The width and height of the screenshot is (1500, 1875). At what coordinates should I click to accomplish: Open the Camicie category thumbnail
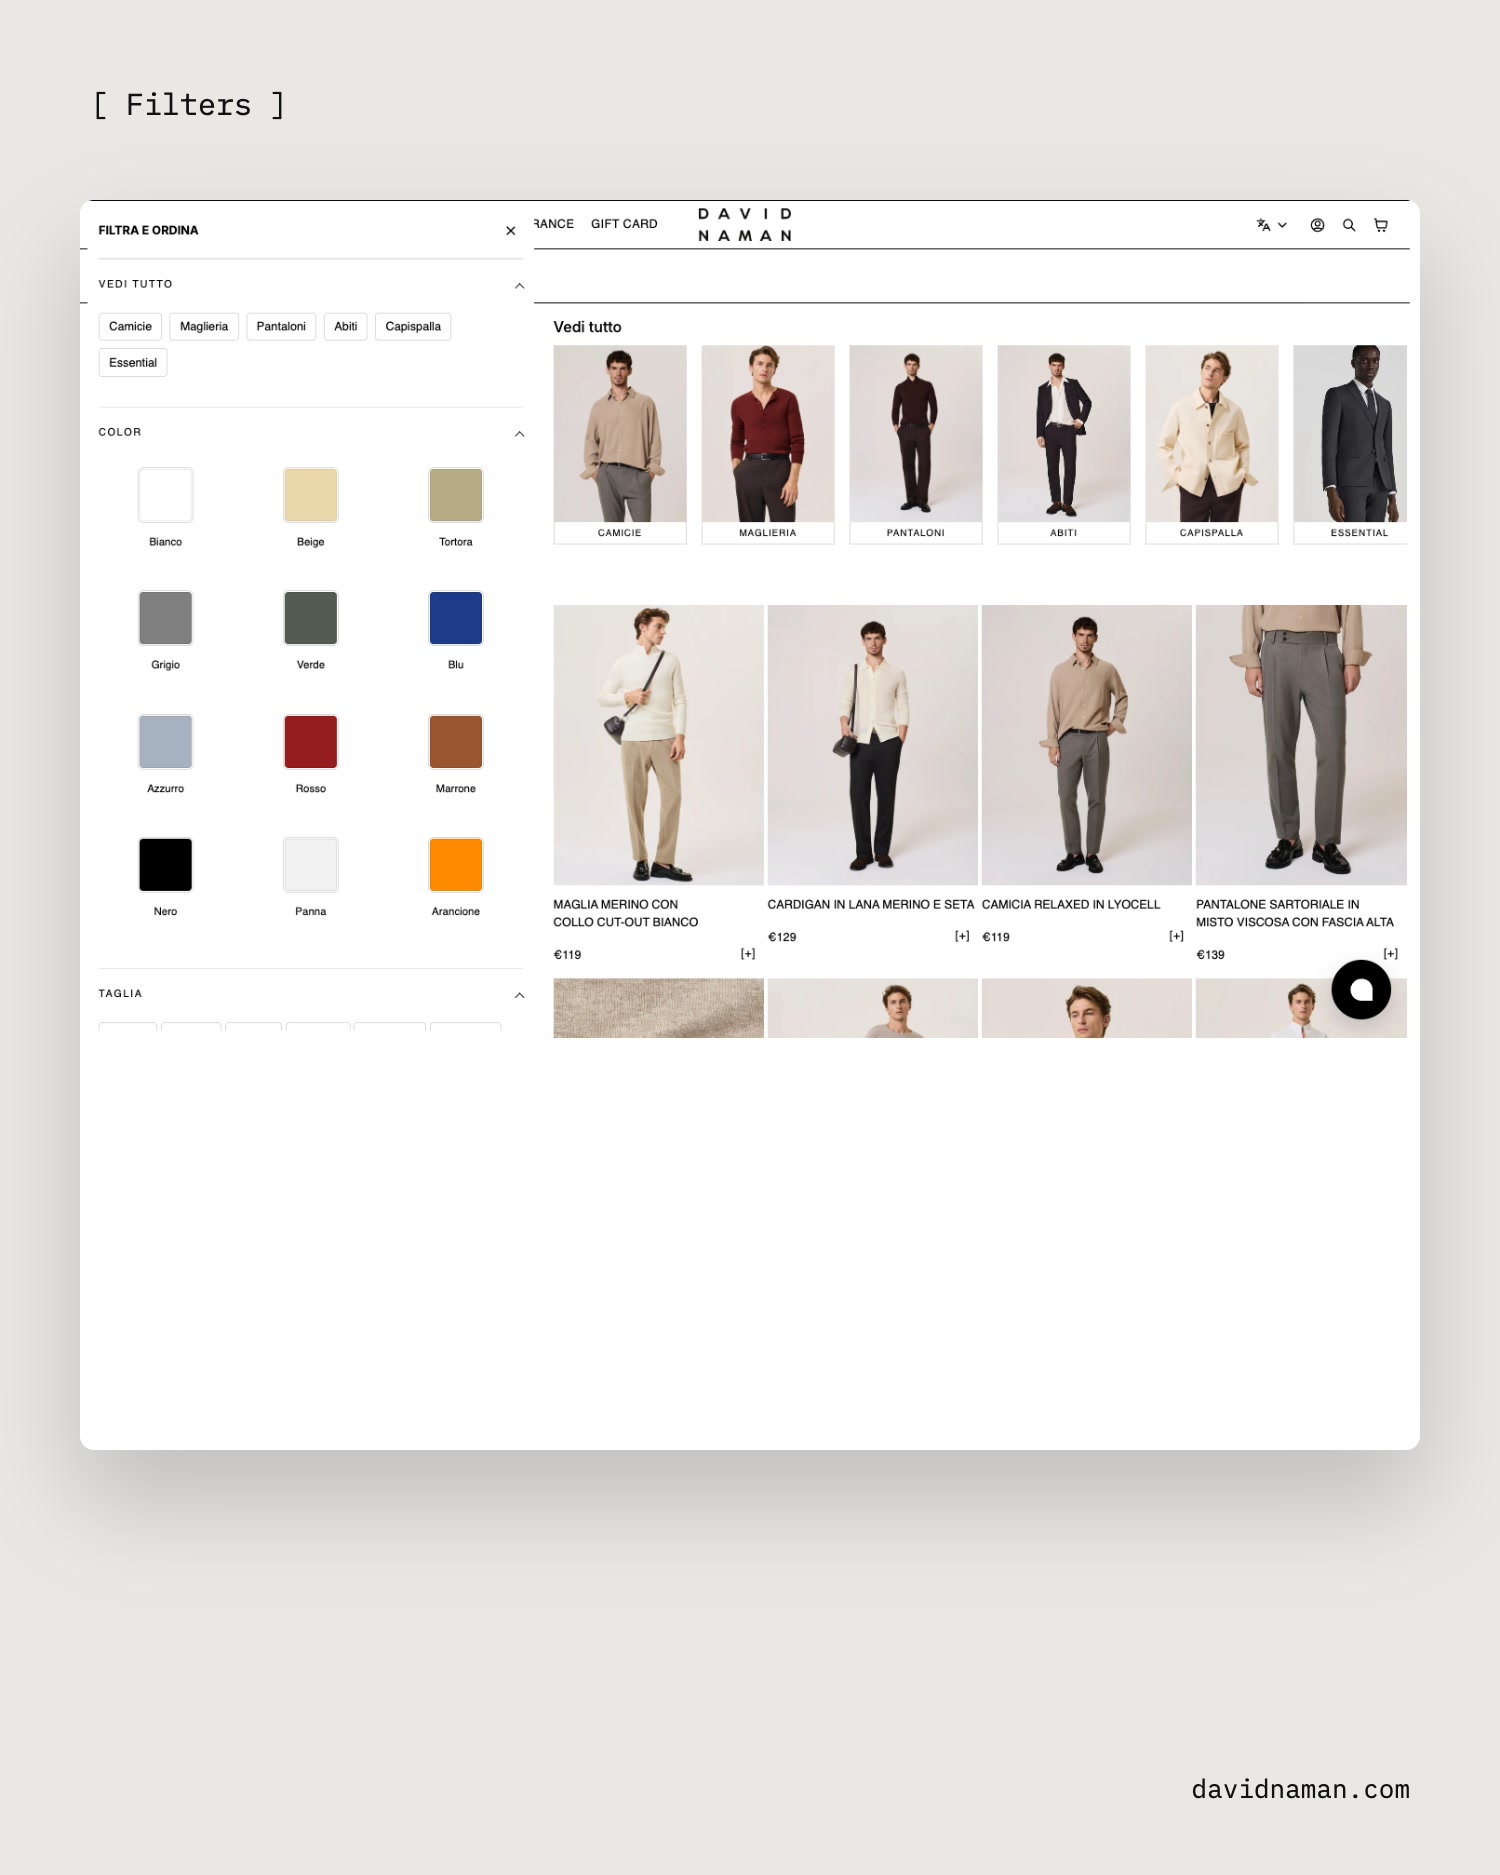click(620, 444)
